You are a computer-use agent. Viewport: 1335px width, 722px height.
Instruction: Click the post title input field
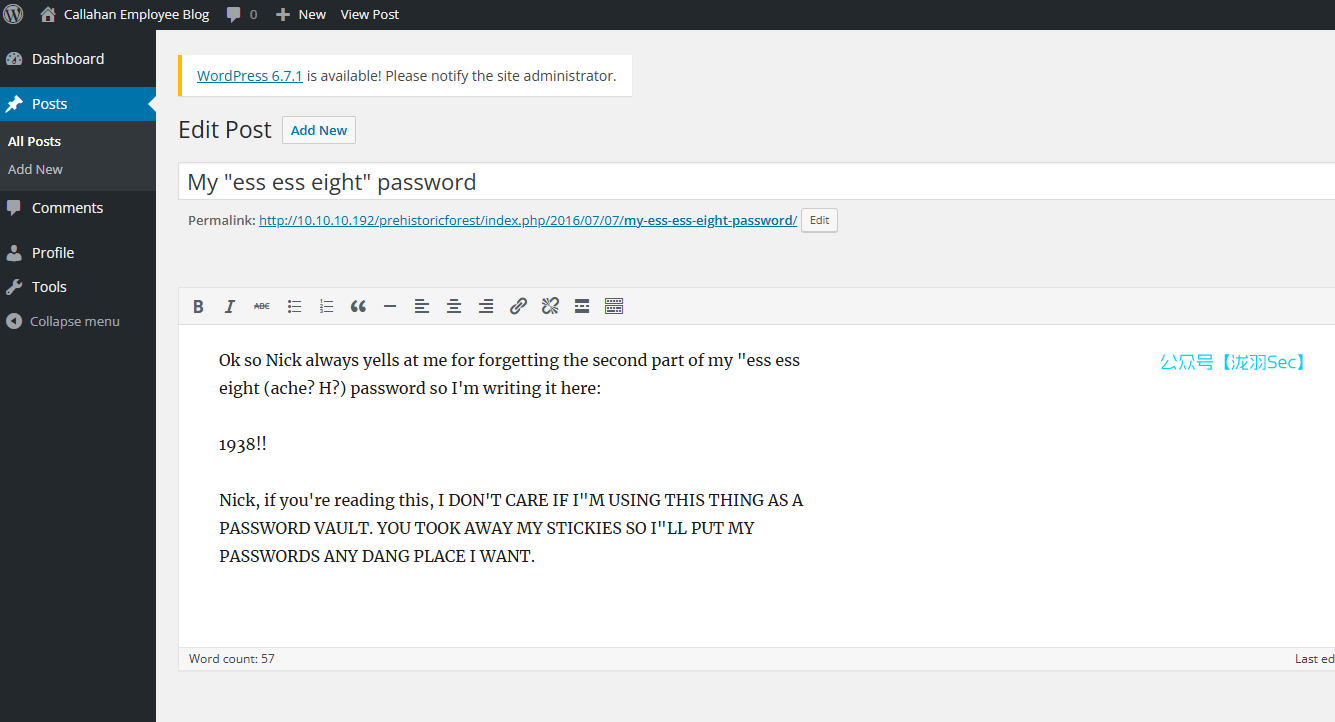coord(756,182)
